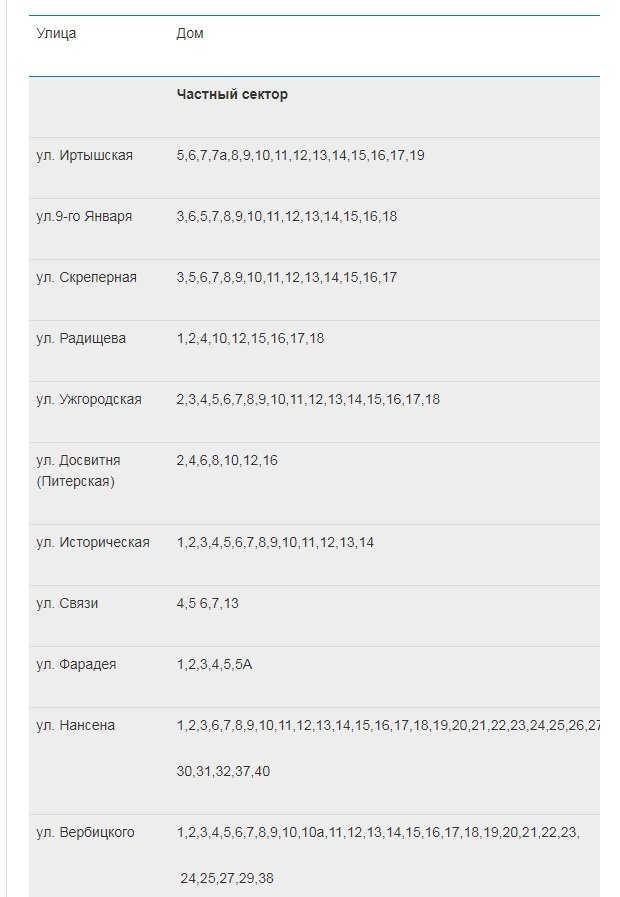
Task: Select the "ул. Фарадея" street name
Action: click(x=76, y=664)
